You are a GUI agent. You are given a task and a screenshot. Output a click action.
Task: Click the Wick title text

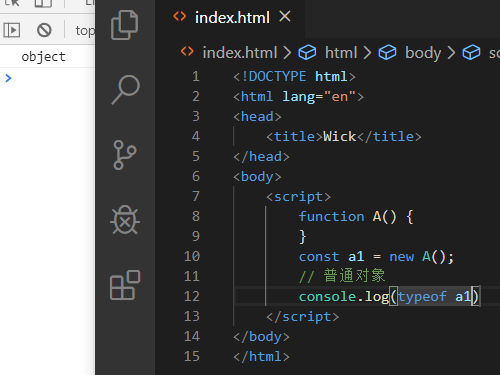340,137
